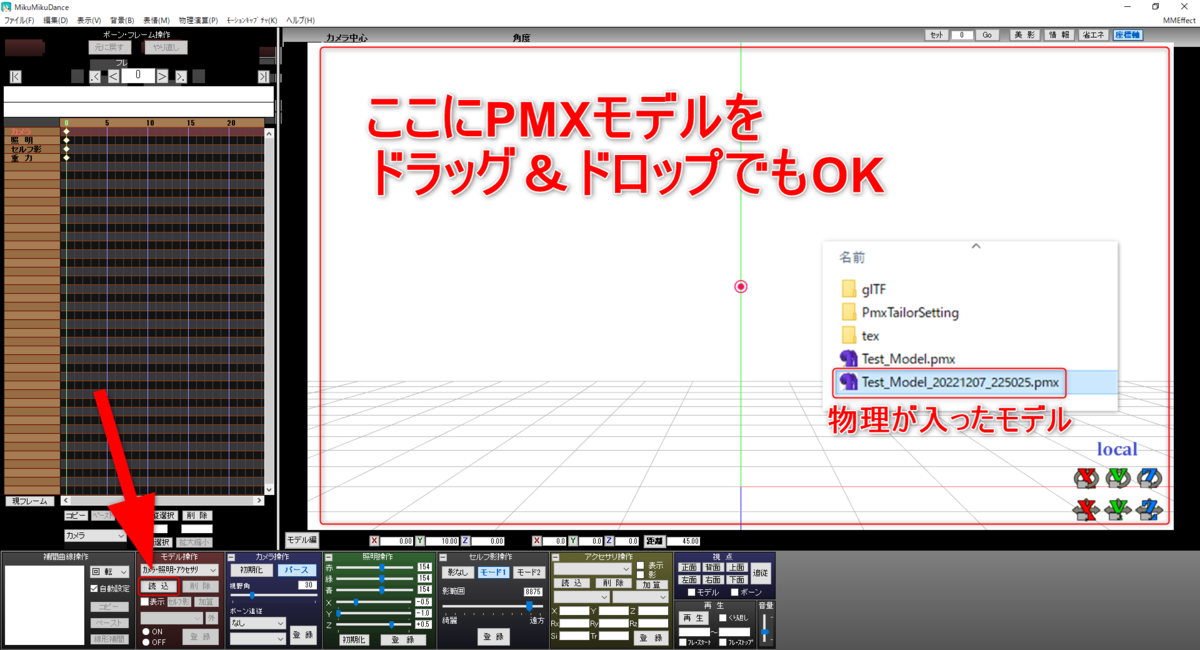1200x650 pixels.
Task: Open the accessory selection dropdown
Action: tap(593, 568)
